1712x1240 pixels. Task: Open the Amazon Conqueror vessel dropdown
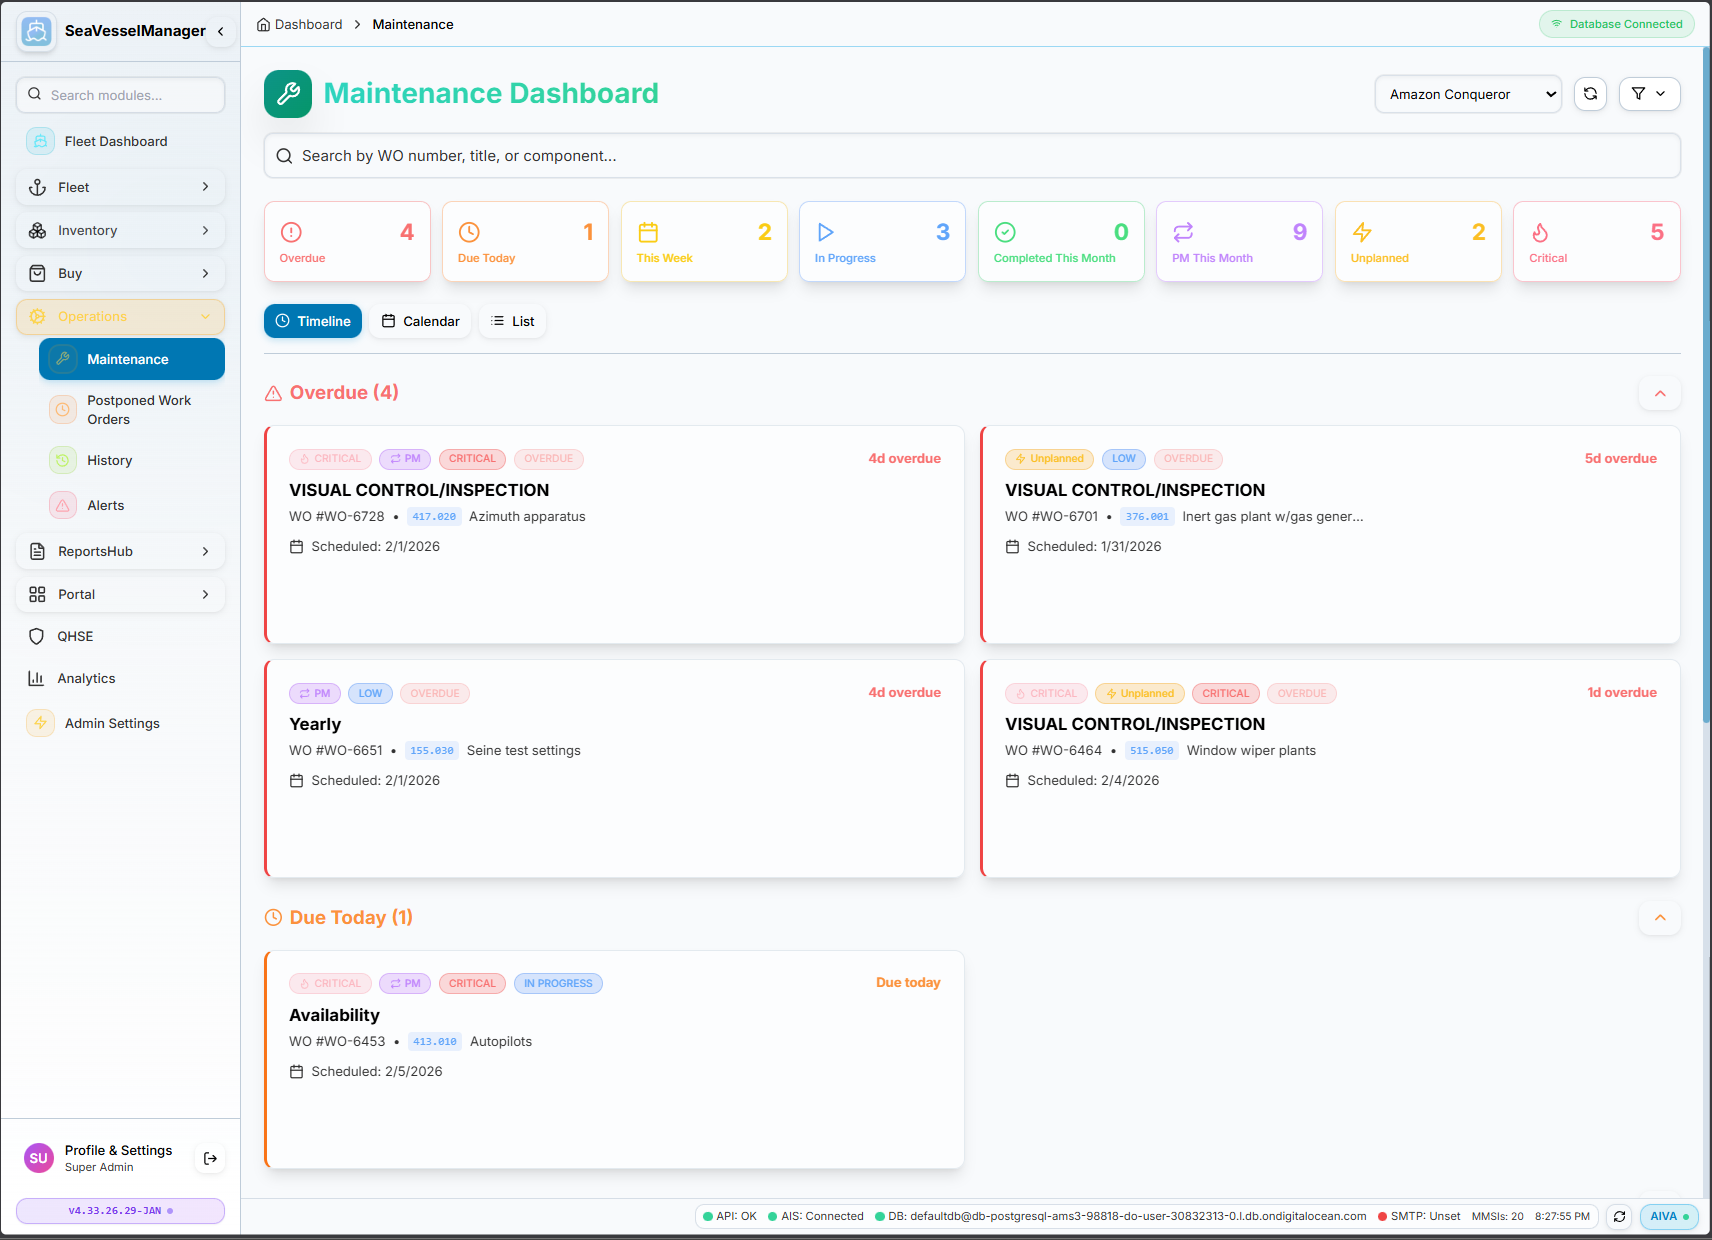(1466, 93)
